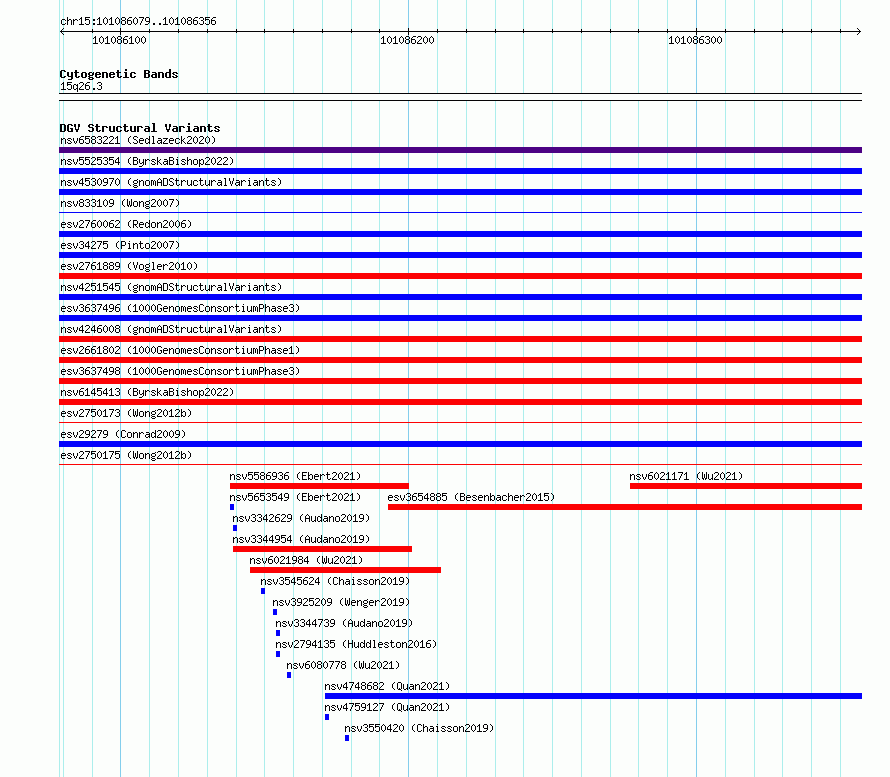Click the red nsv6021171 variant bar
The image size is (890, 777).
pos(746,486)
